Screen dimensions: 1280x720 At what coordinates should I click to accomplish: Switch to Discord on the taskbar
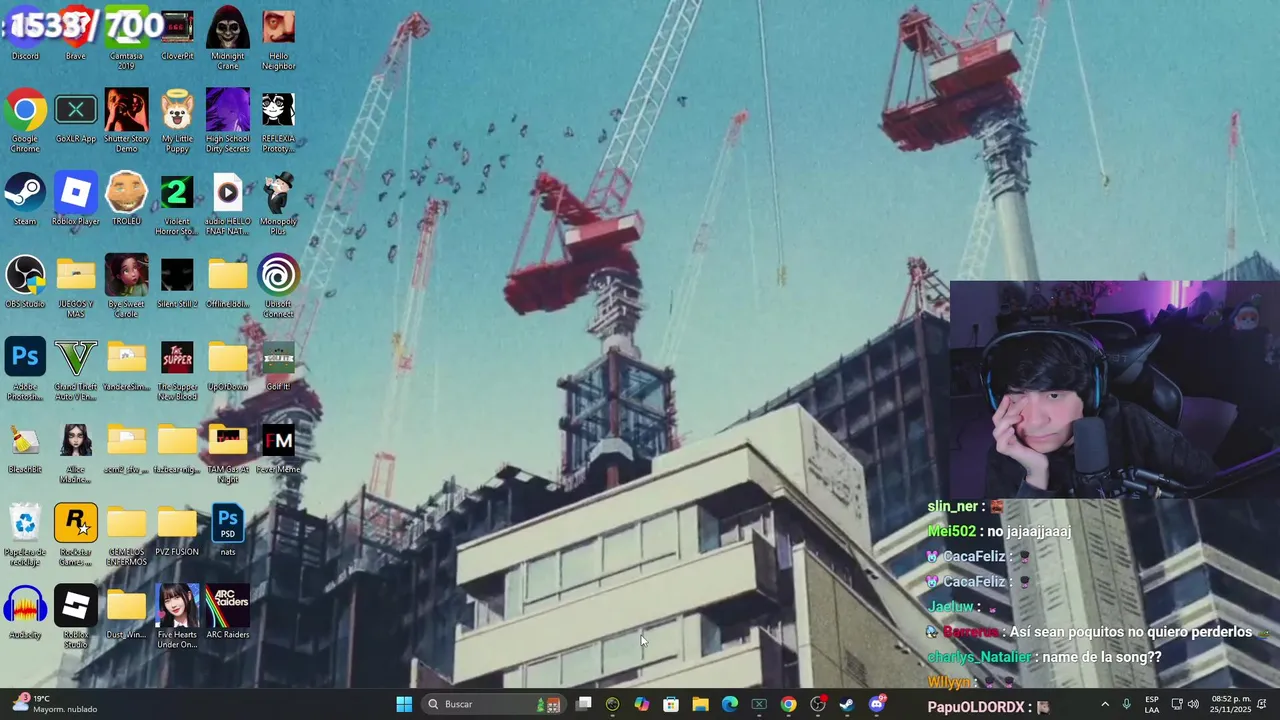click(x=877, y=704)
